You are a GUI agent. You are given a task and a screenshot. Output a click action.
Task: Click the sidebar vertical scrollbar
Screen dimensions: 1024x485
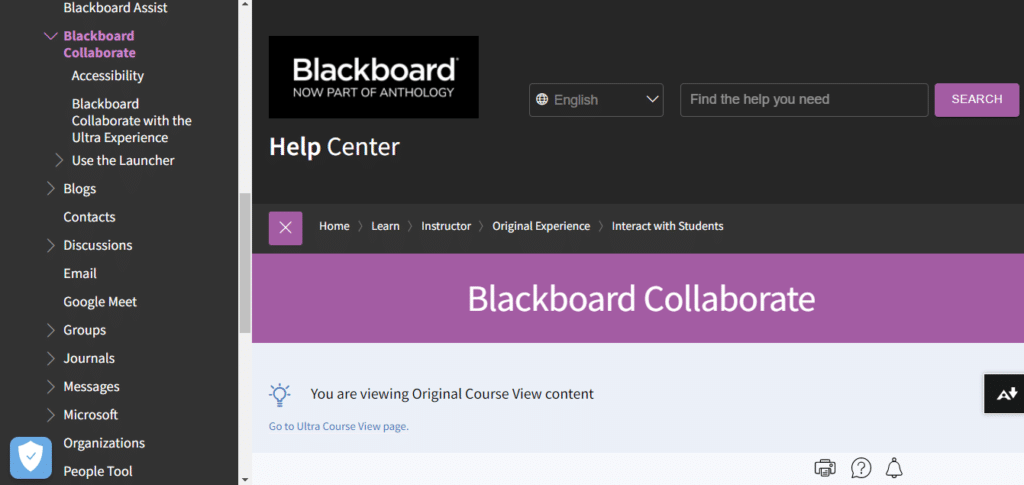[245, 260]
